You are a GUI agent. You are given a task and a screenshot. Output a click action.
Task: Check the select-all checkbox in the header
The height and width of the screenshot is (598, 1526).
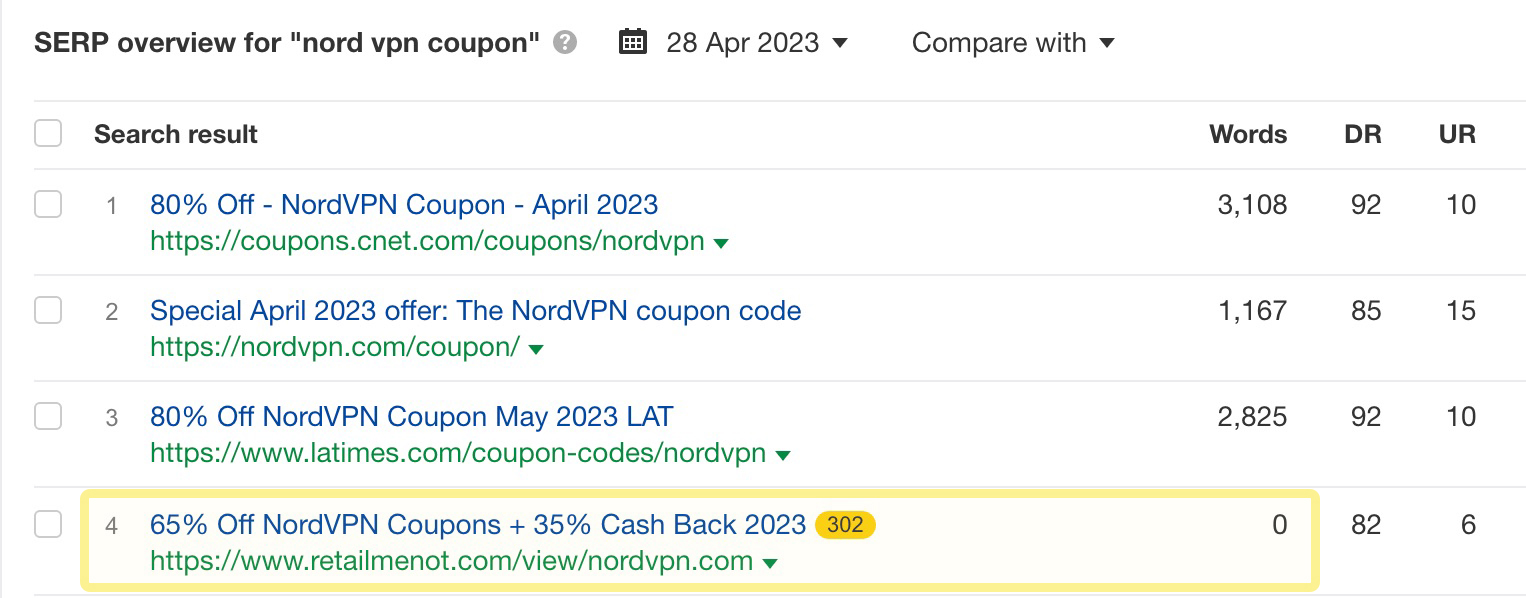click(x=47, y=132)
